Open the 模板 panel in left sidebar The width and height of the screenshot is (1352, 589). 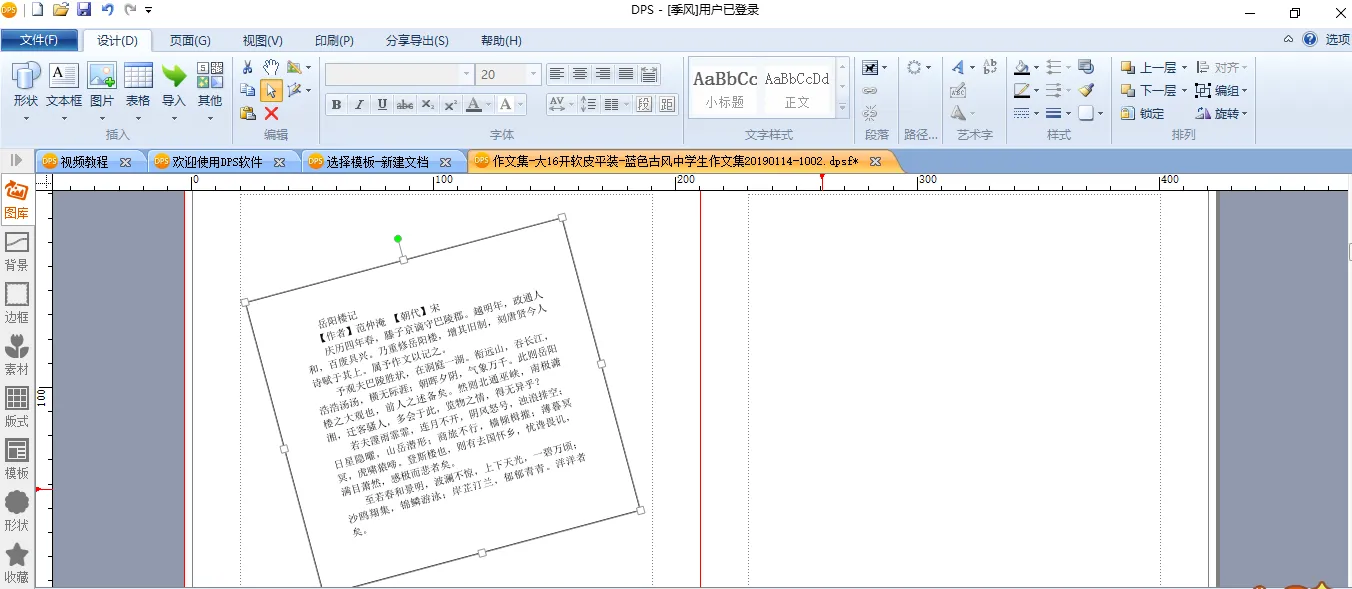point(17,458)
